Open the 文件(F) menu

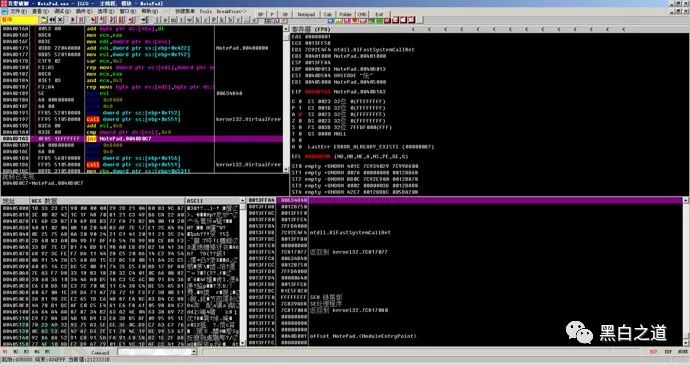(x=18, y=11)
